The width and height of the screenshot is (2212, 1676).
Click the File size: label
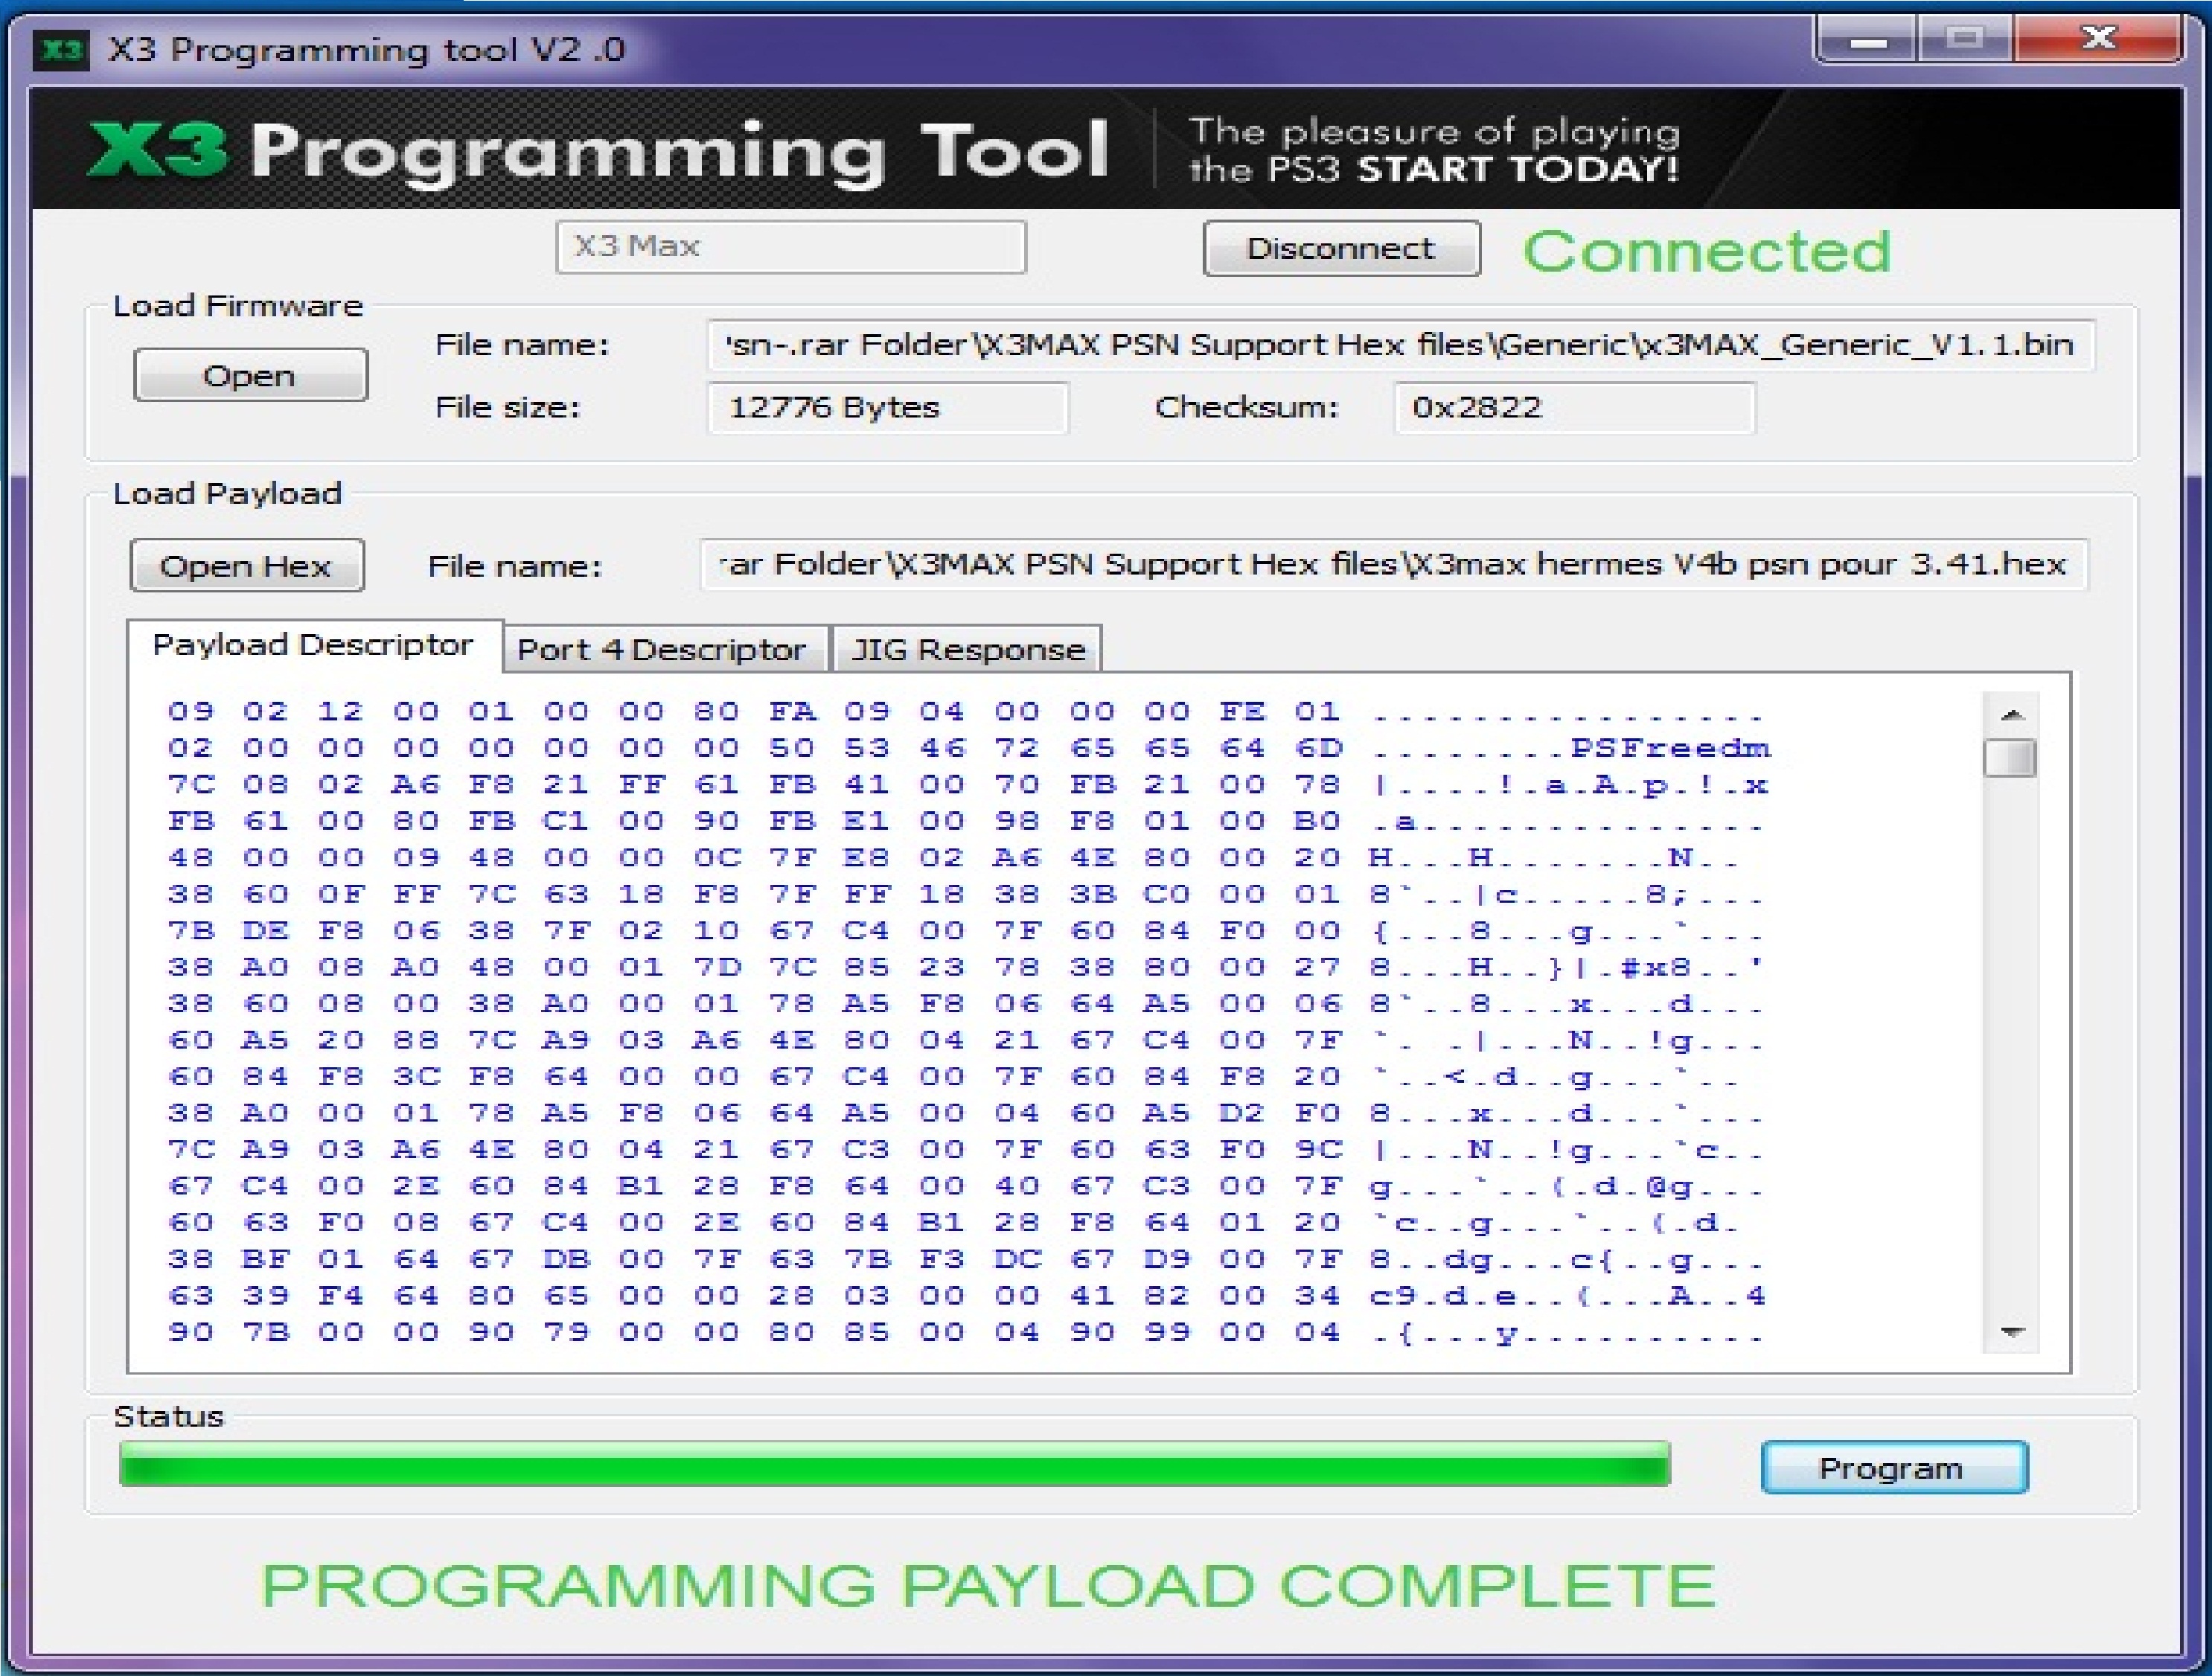coord(508,407)
